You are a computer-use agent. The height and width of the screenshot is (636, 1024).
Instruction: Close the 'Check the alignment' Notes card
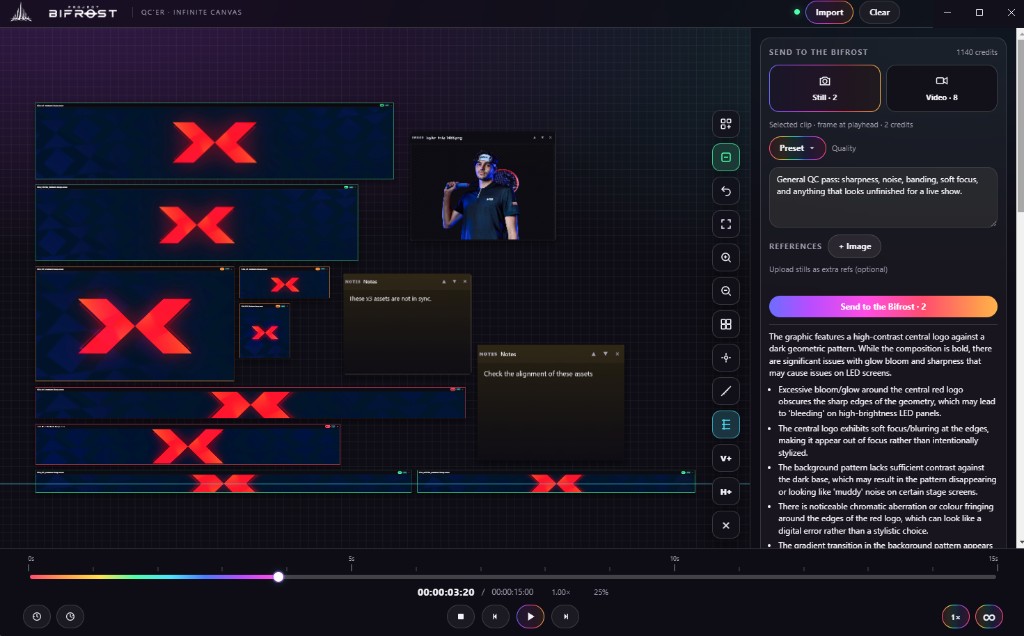617,354
